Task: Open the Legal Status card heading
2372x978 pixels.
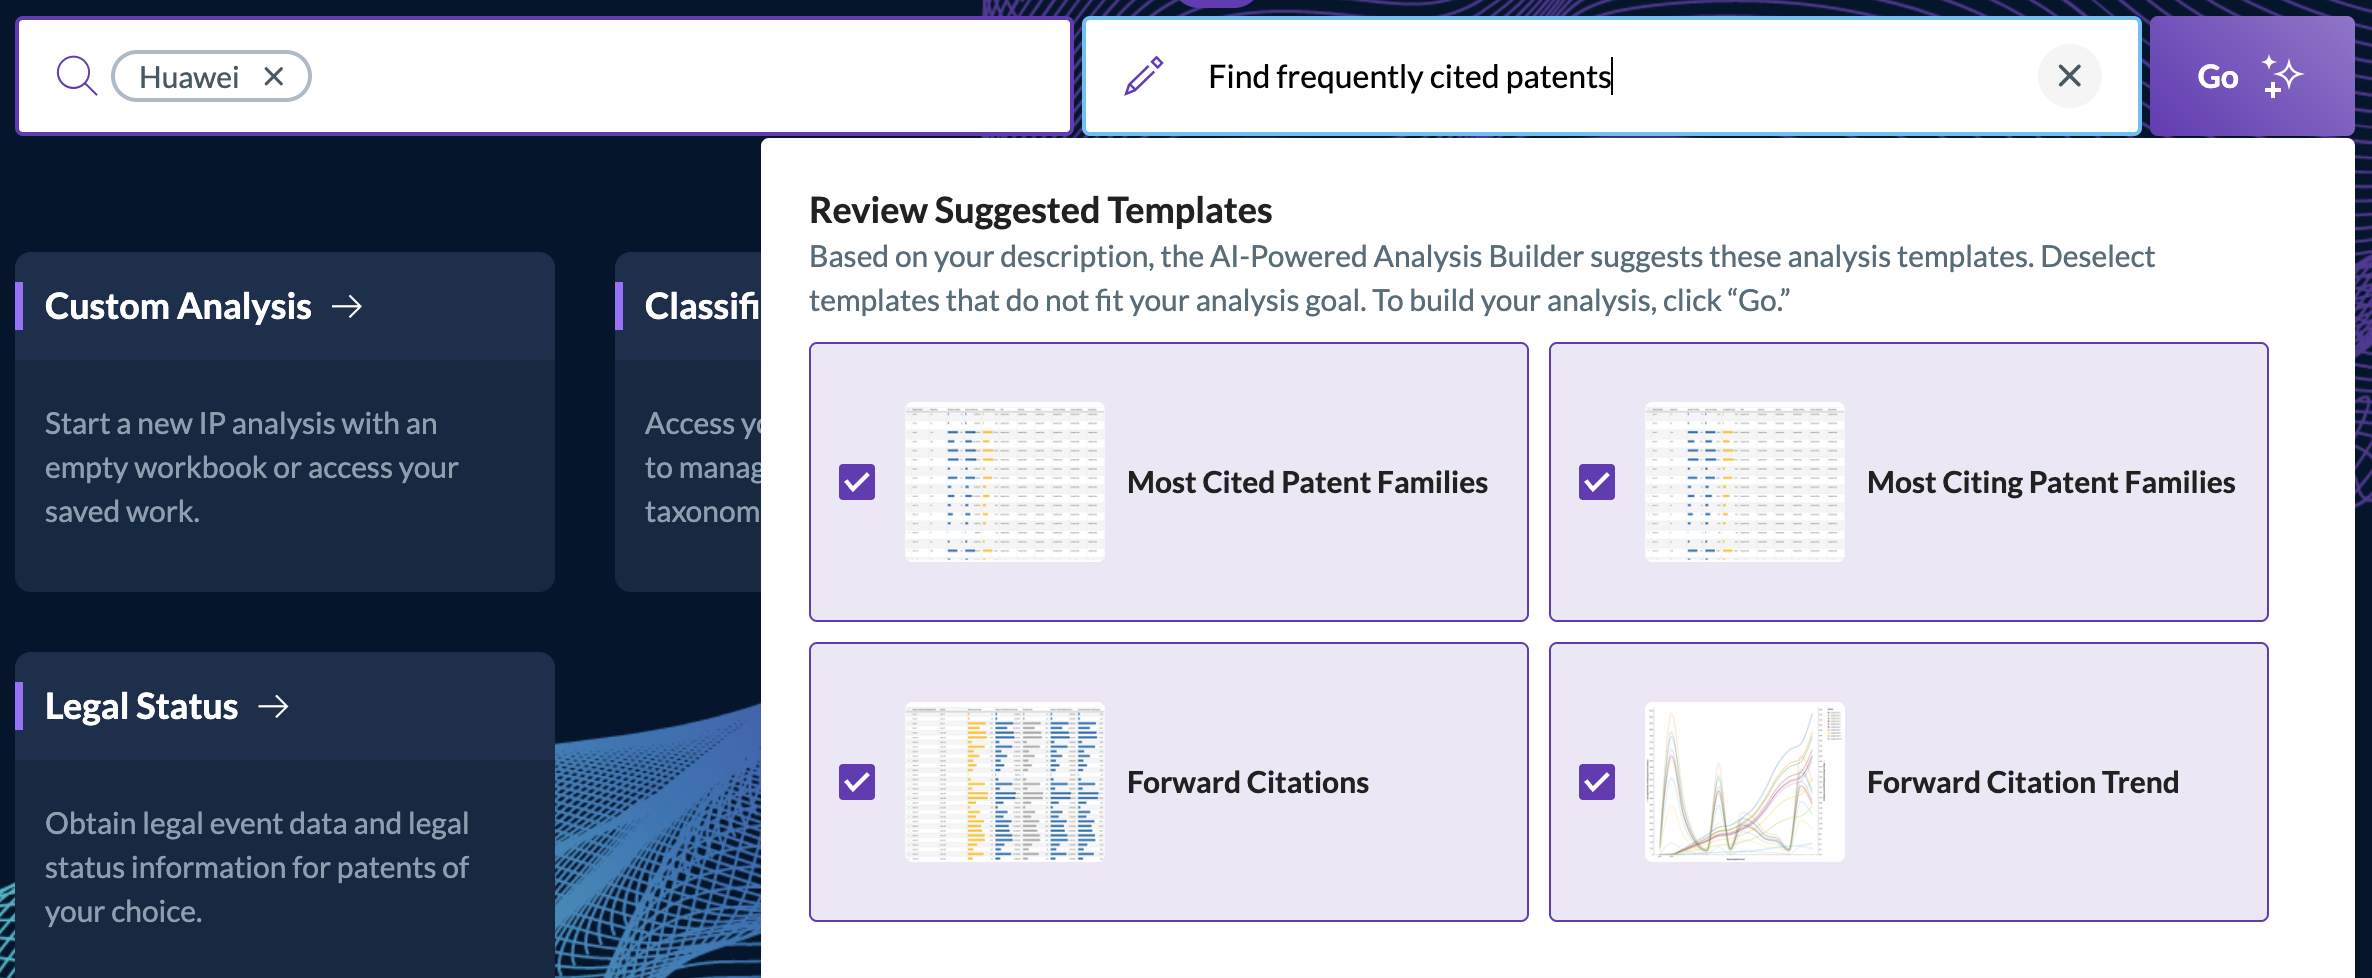Action: pyautogui.click(x=141, y=706)
